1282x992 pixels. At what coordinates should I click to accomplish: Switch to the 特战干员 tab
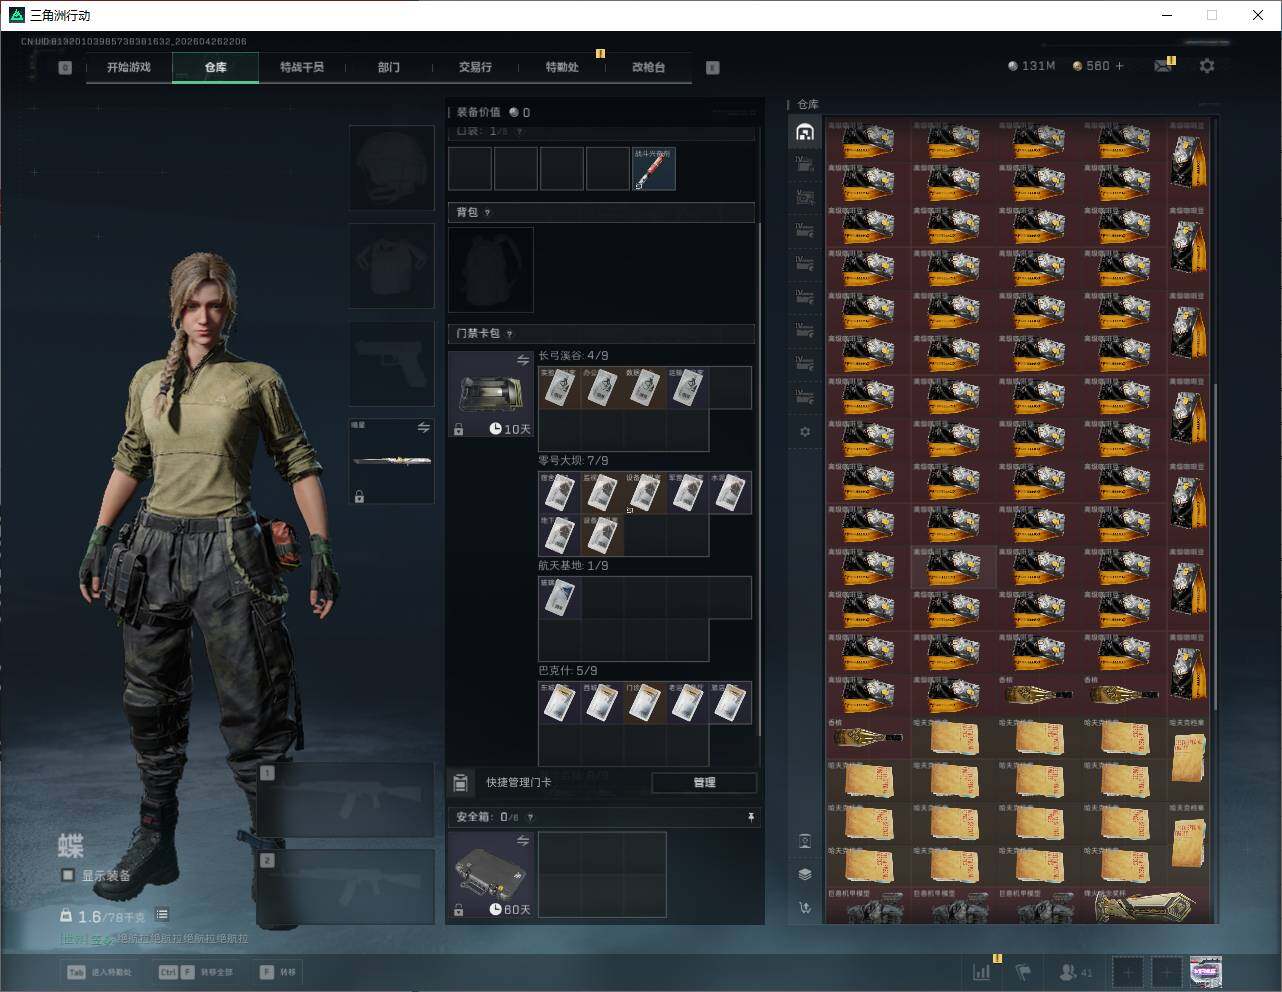click(302, 67)
